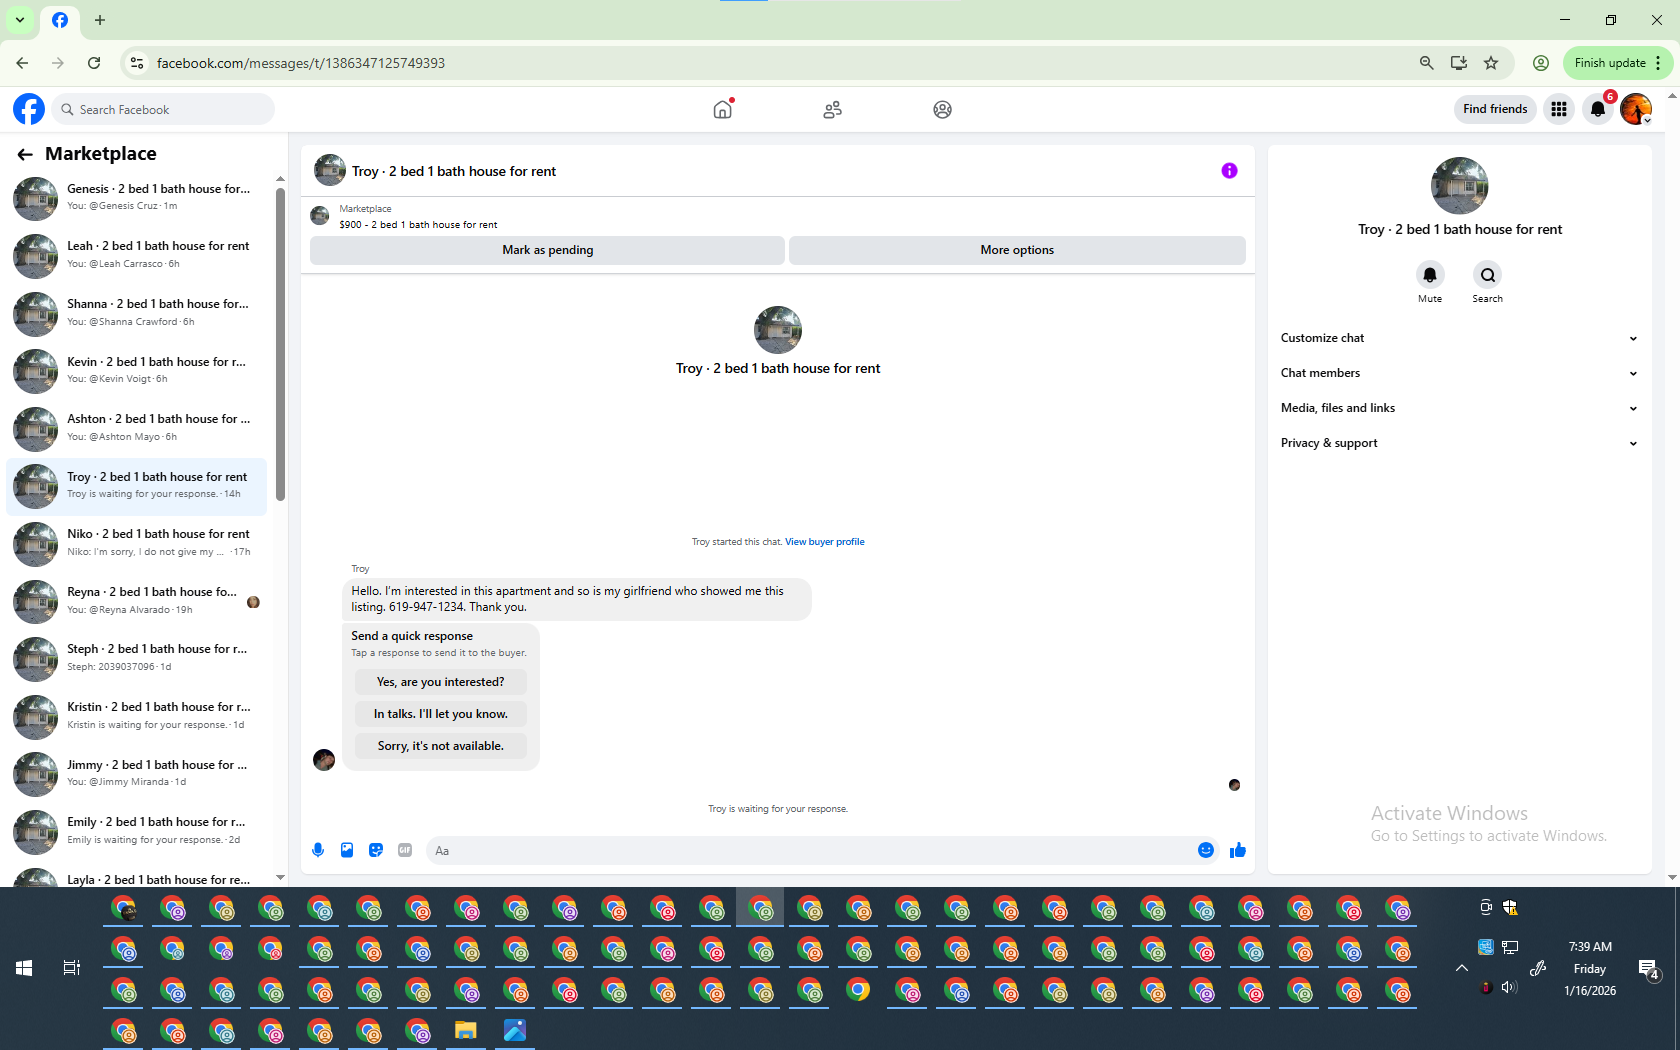
Task: Open the GIF picker icon
Action: 405,850
